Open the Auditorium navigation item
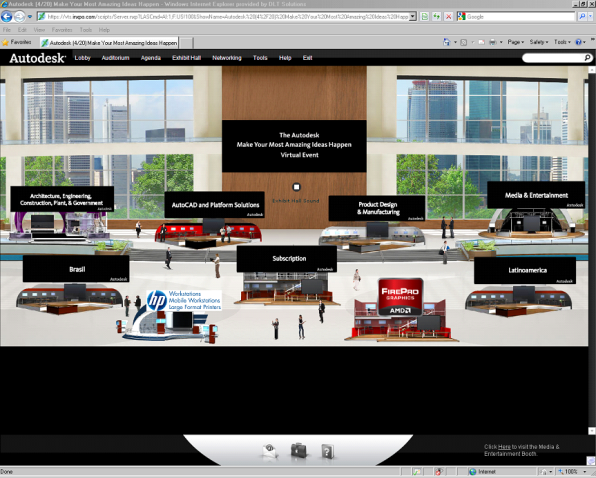 116,58
